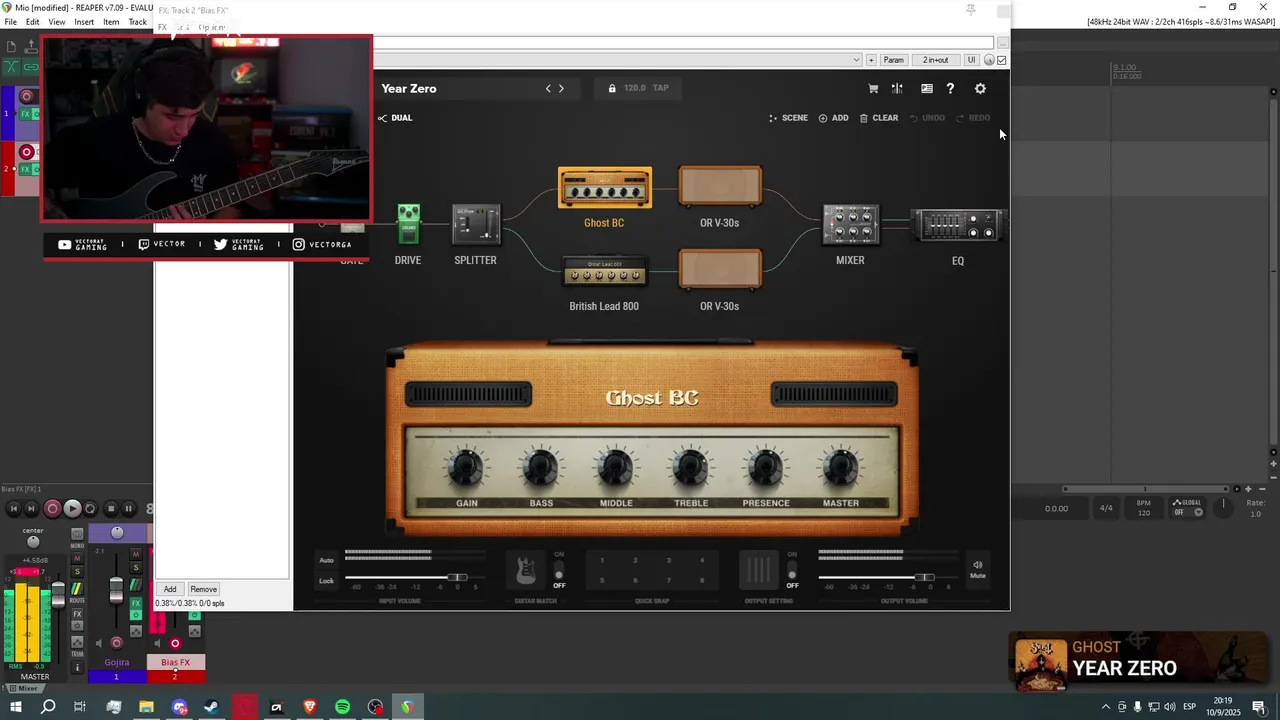The width and height of the screenshot is (1280, 720).
Task: Open the BIAS FX store cart
Action: (873, 88)
